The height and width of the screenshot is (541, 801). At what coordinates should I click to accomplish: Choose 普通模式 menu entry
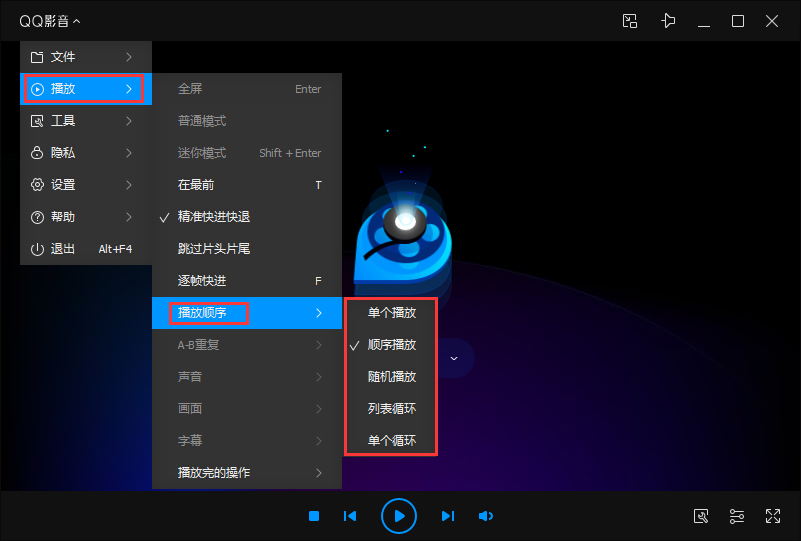pyautogui.click(x=247, y=121)
